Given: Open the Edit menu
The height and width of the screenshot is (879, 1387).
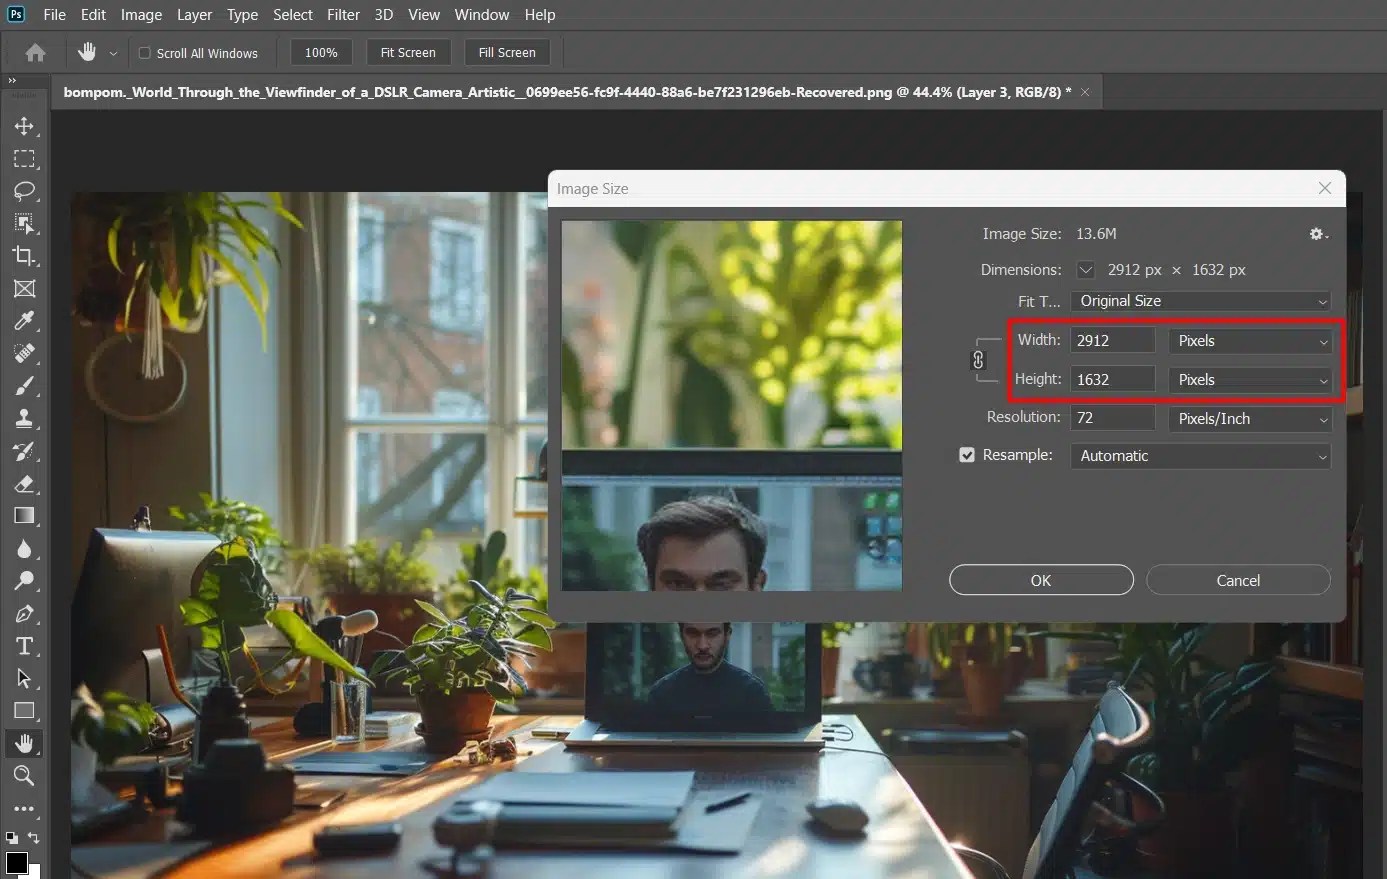Looking at the screenshot, I should 93,15.
